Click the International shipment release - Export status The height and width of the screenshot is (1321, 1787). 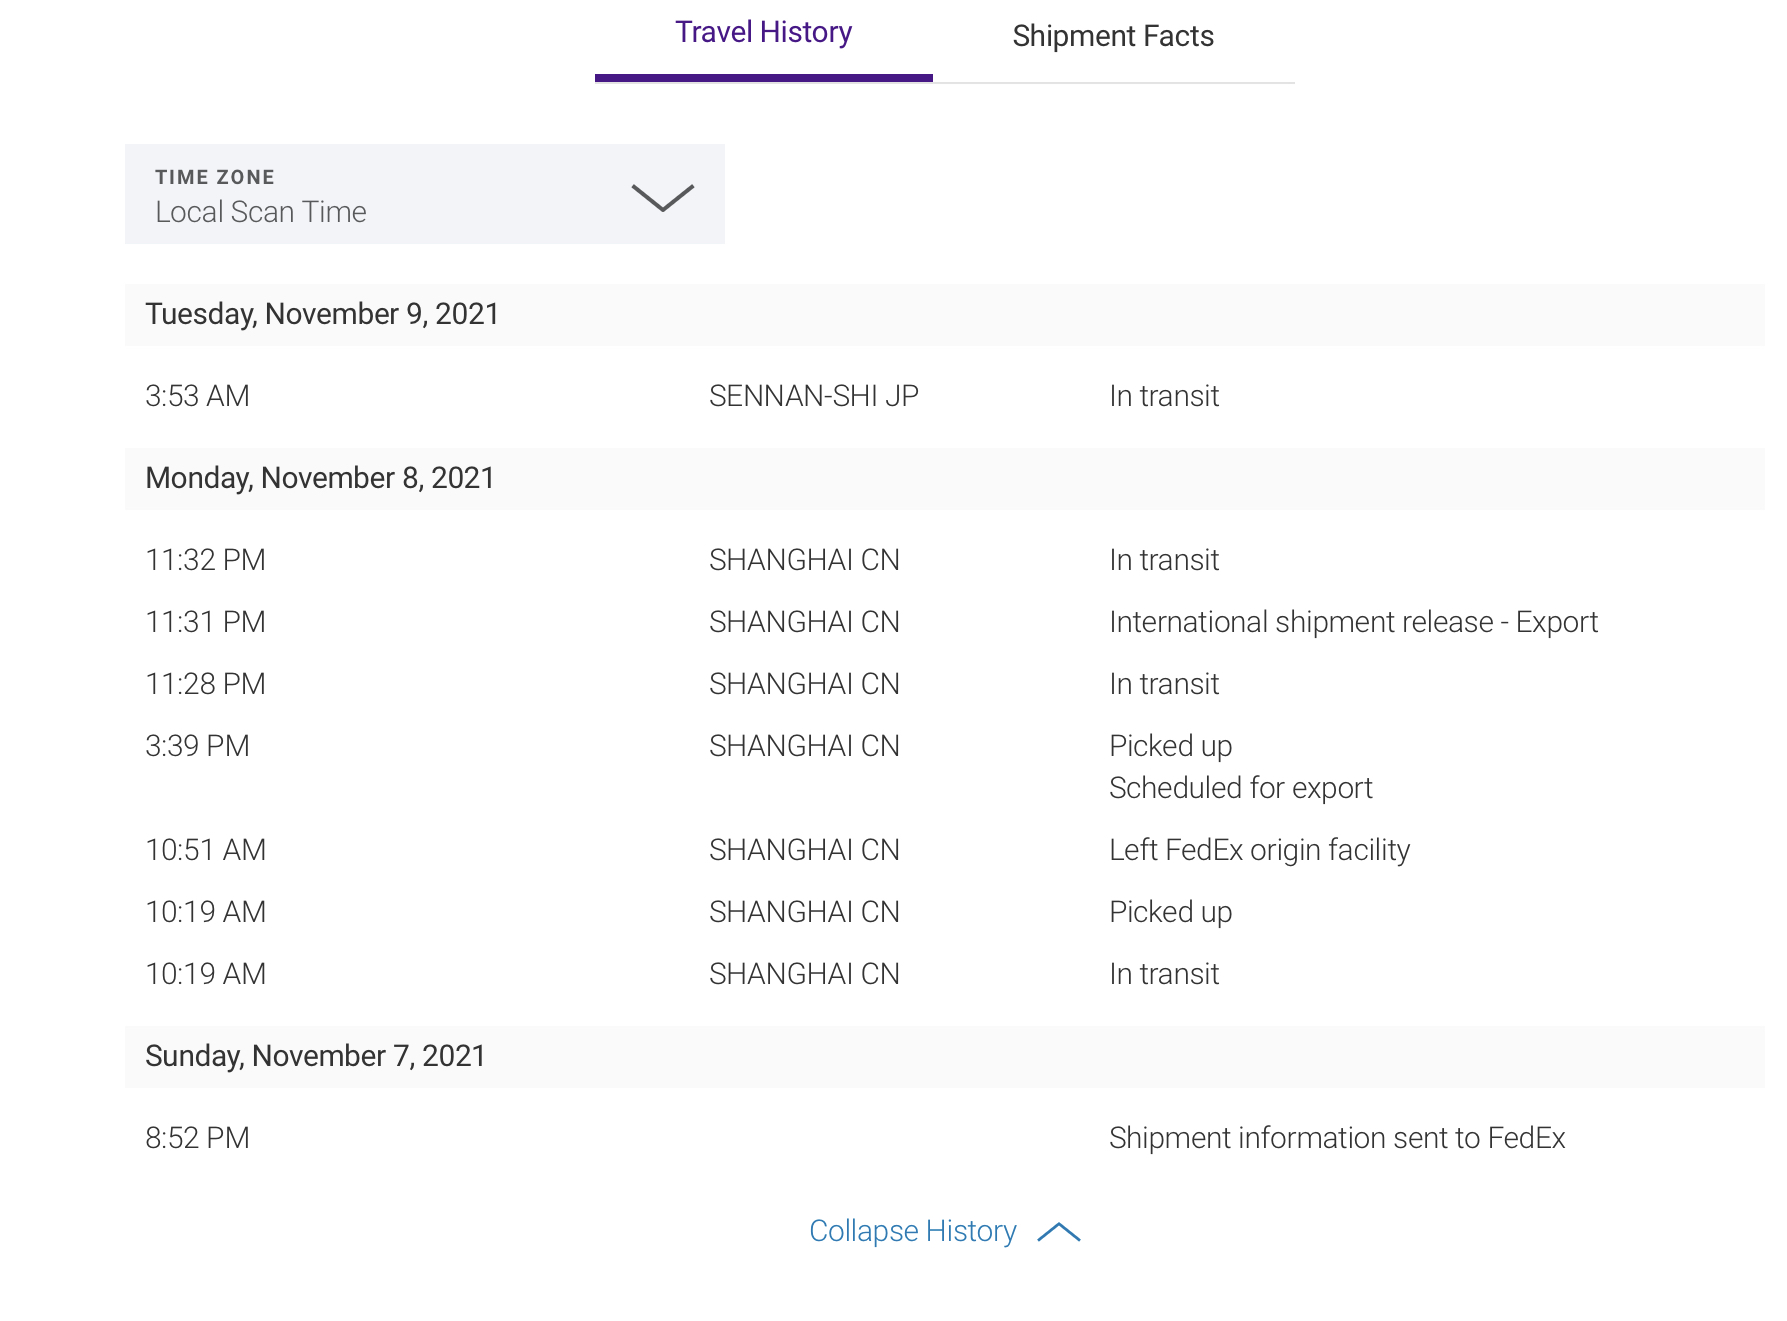[x=1353, y=623]
